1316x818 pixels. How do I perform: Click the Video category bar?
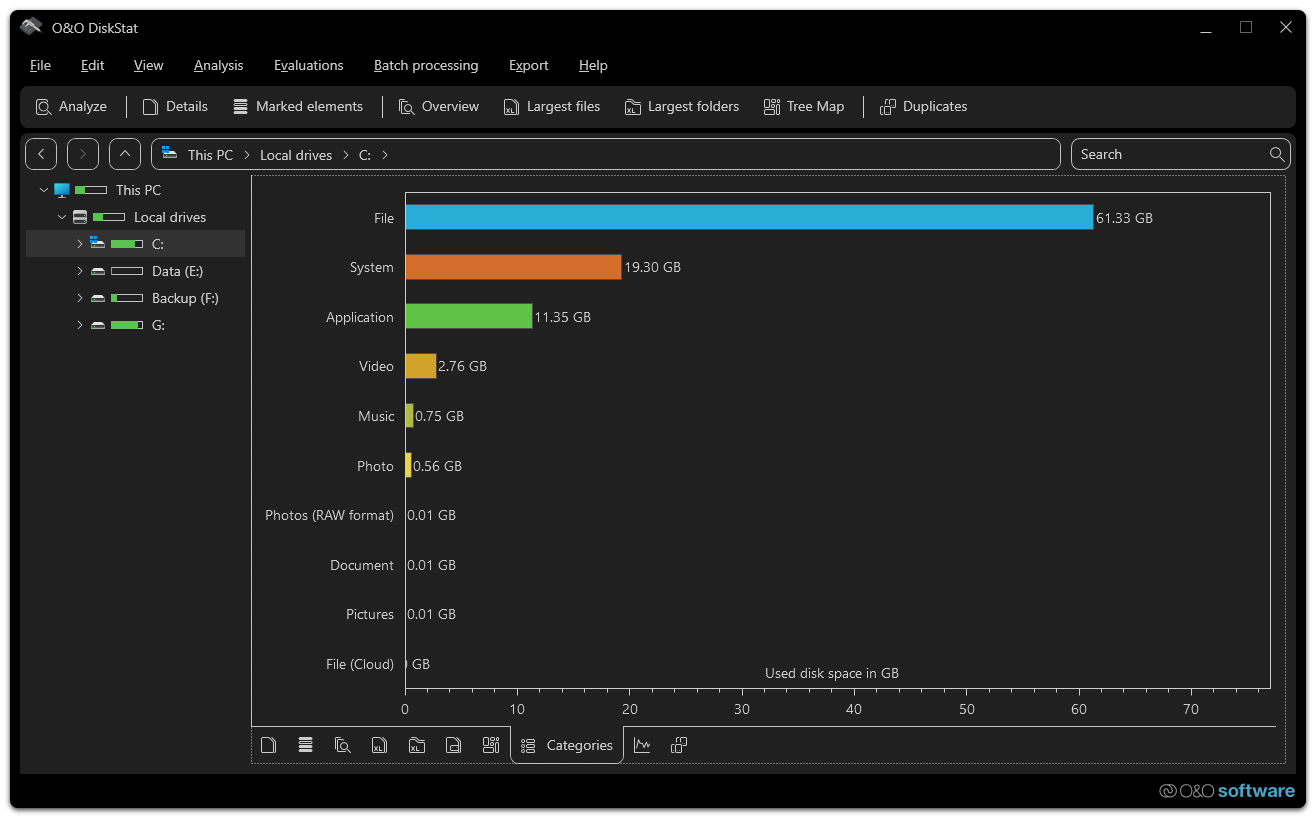point(420,366)
